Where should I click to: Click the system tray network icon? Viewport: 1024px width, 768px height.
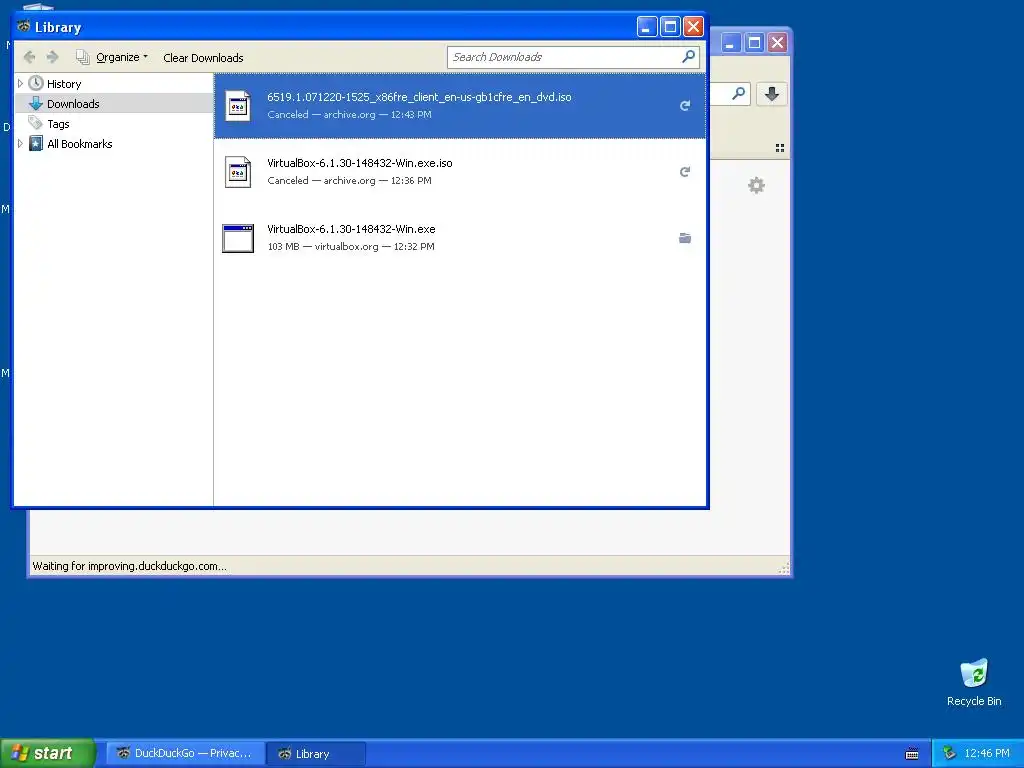(949, 754)
